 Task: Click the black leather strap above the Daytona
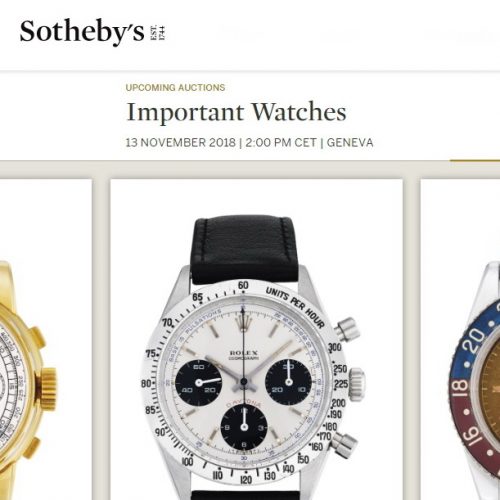coord(243,250)
